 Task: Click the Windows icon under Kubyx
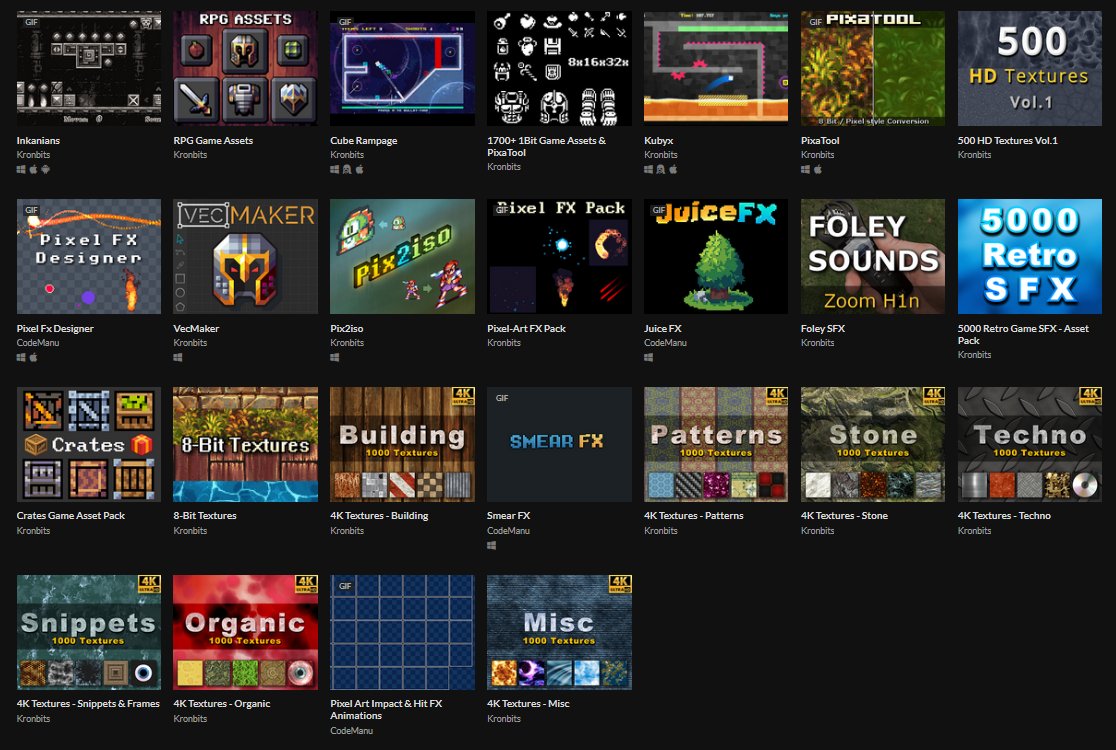coord(648,169)
